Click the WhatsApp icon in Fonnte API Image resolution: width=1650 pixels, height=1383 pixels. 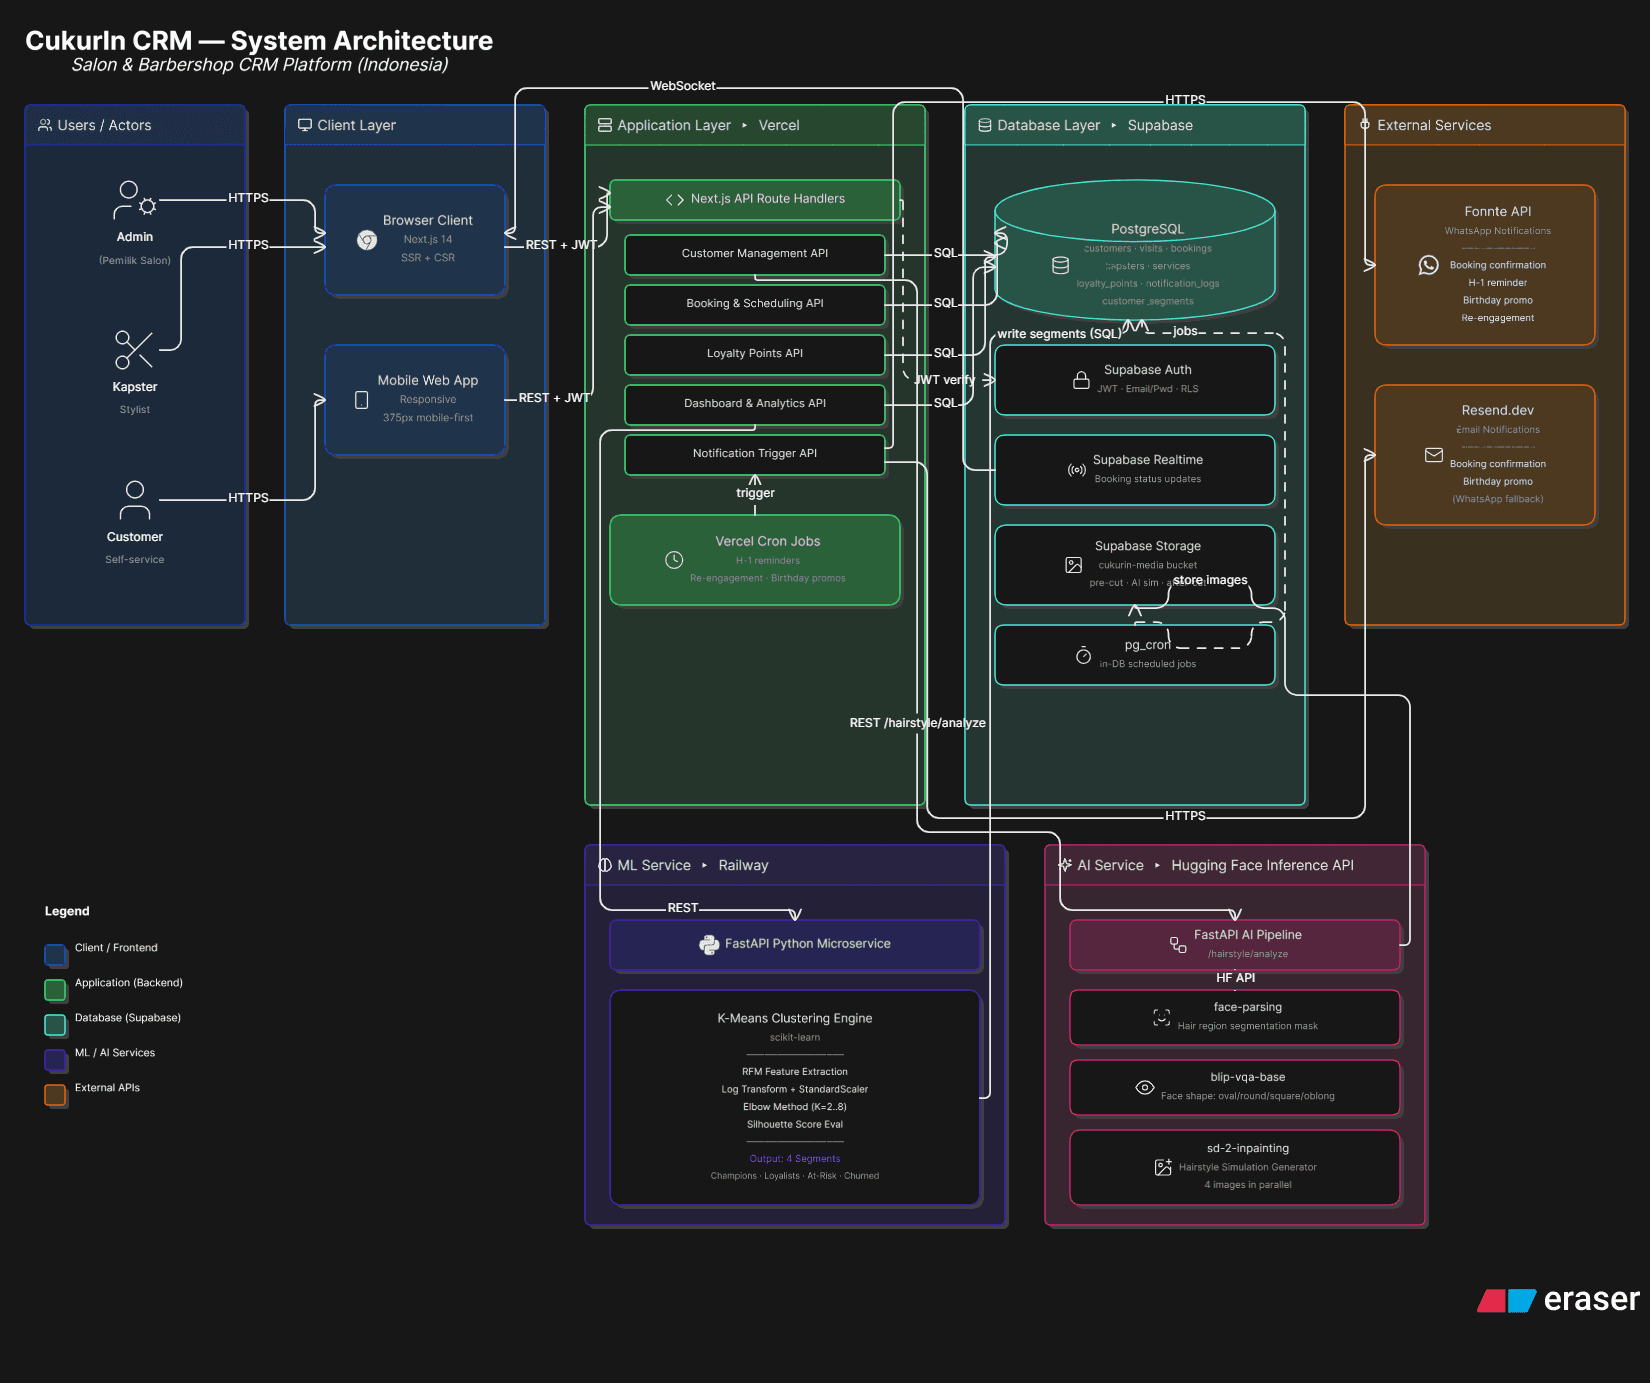click(x=1429, y=265)
